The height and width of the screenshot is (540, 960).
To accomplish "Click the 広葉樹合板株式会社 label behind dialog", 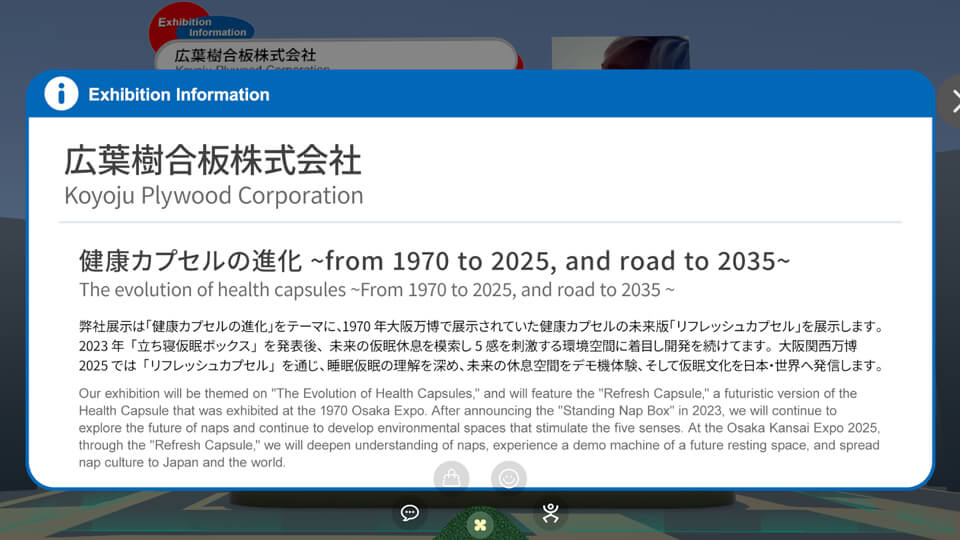I will pos(245,56).
